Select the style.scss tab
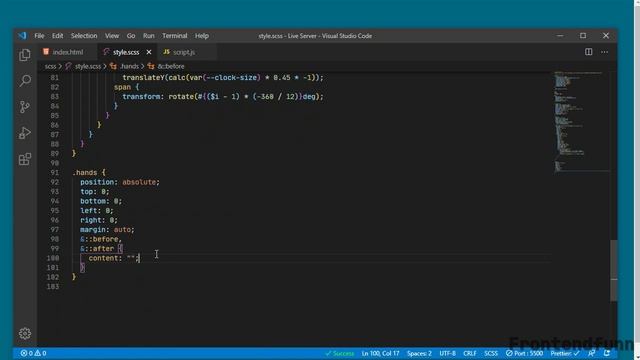This screenshot has height=360, width=640. point(126,52)
